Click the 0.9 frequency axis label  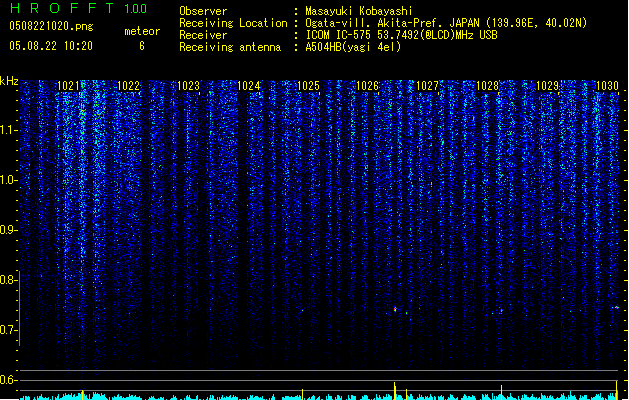[x=8, y=230]
